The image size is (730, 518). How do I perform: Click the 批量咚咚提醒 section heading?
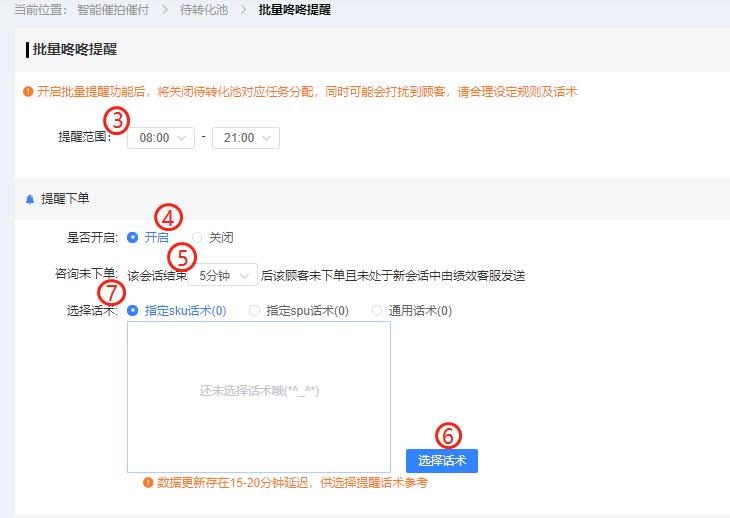click(x=74, y=49)
